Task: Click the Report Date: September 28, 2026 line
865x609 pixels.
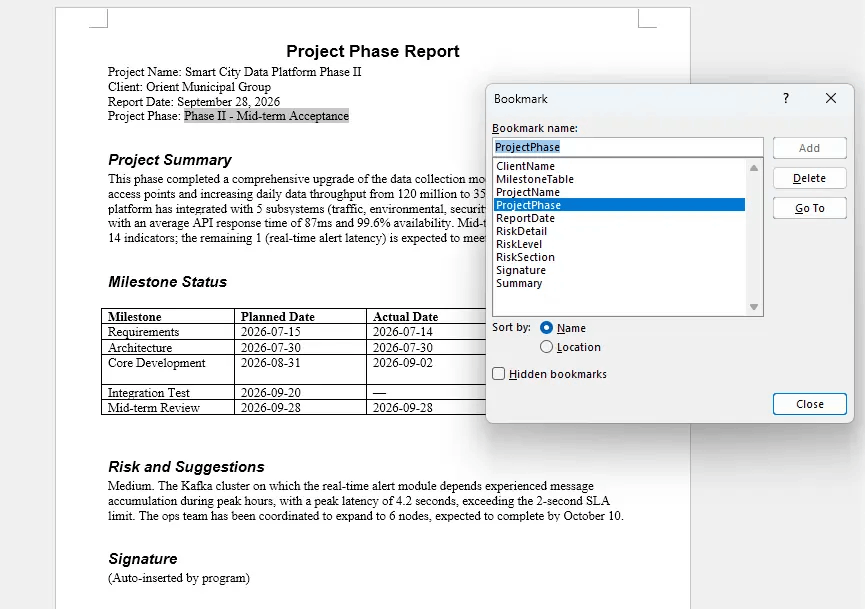Action: point(194,102)
